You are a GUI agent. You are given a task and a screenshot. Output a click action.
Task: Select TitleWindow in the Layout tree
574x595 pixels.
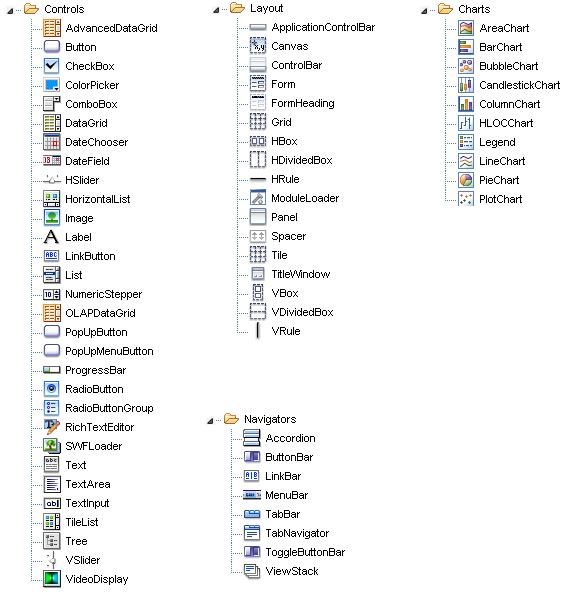click(x=301, y=274)
